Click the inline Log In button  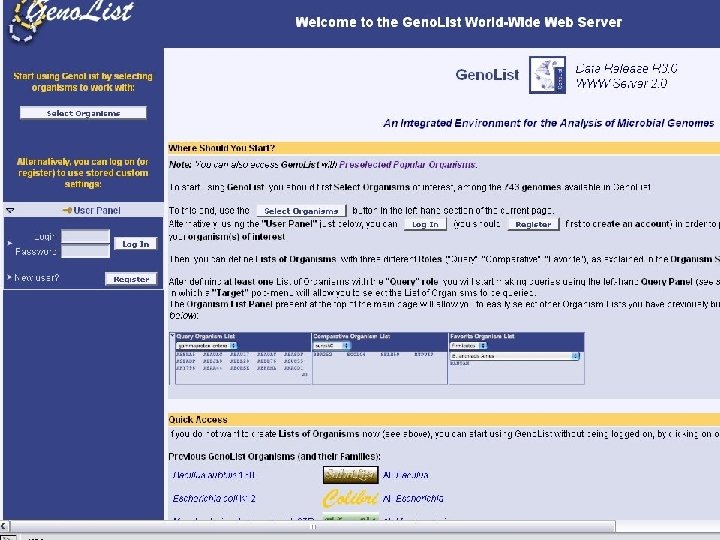[425, 224]
